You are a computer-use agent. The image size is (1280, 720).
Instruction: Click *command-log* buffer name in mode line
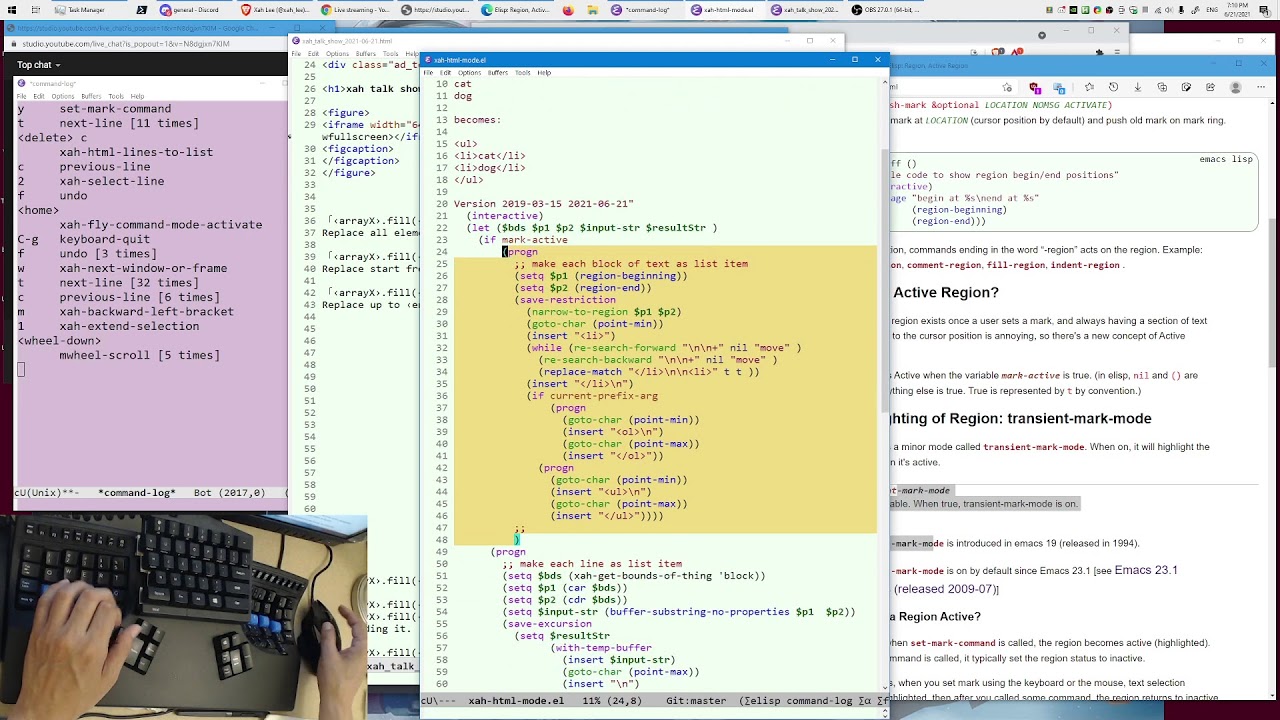pyautogui.click(x=137, y=493)
